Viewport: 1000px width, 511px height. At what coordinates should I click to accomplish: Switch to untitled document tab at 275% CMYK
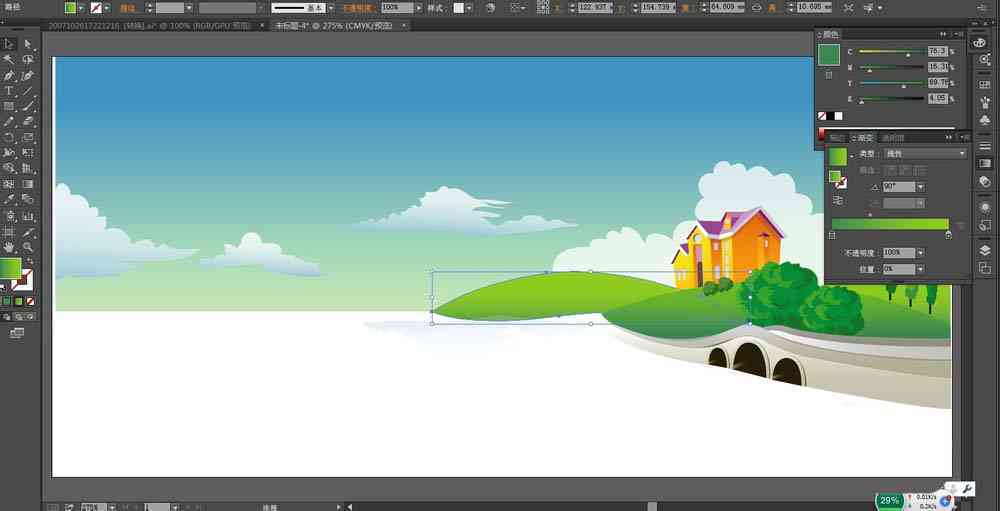pyautogui.click(x=334, y=26)
